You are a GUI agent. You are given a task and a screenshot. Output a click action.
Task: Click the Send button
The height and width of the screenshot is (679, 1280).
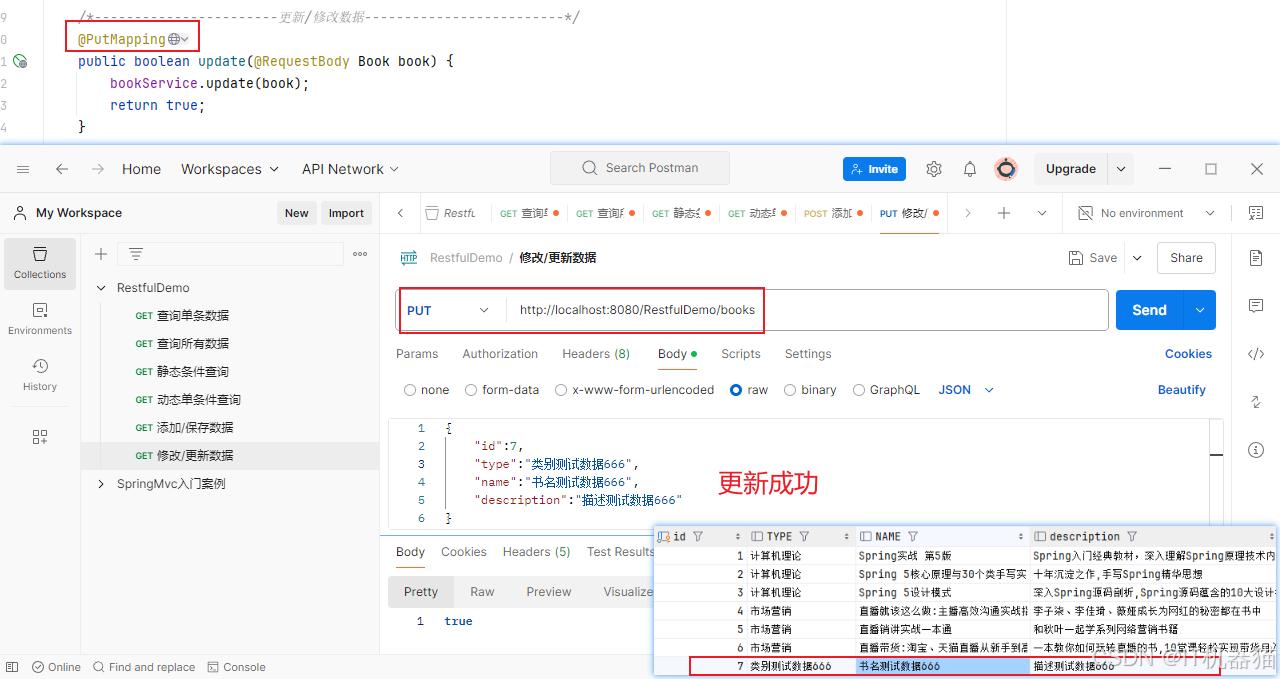1149,310
